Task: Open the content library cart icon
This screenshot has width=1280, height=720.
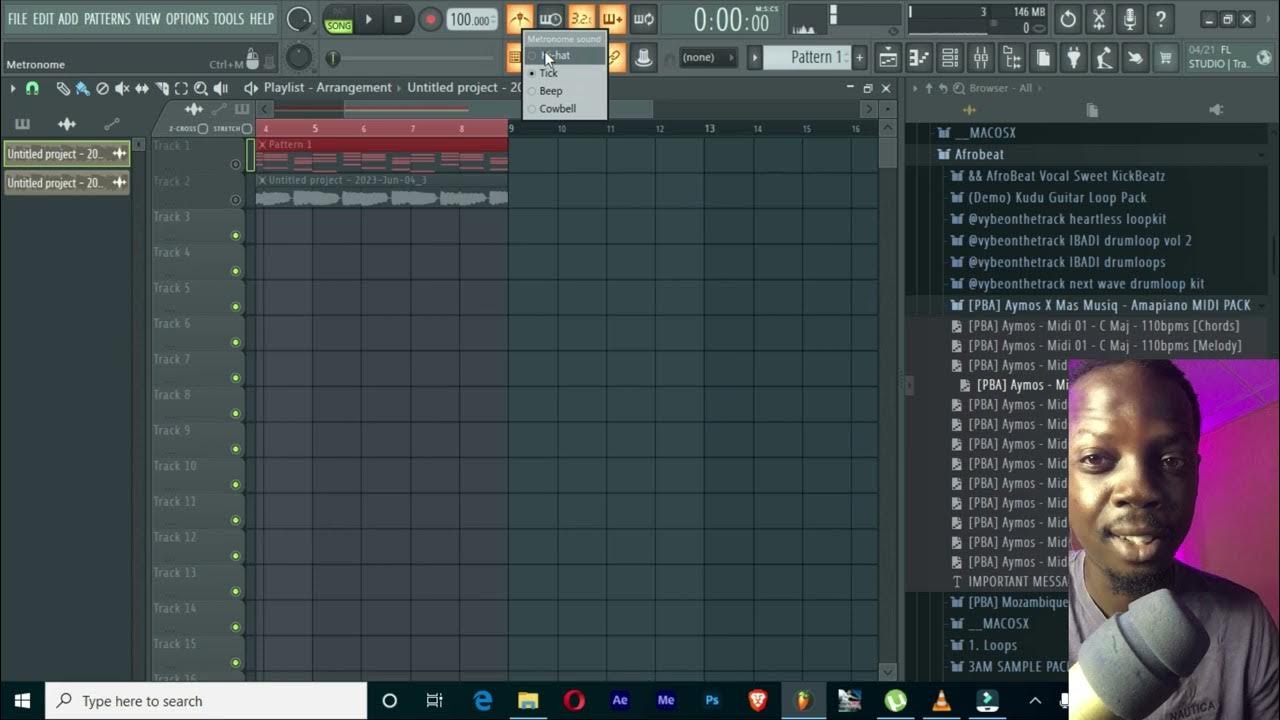Action: 1166,58
